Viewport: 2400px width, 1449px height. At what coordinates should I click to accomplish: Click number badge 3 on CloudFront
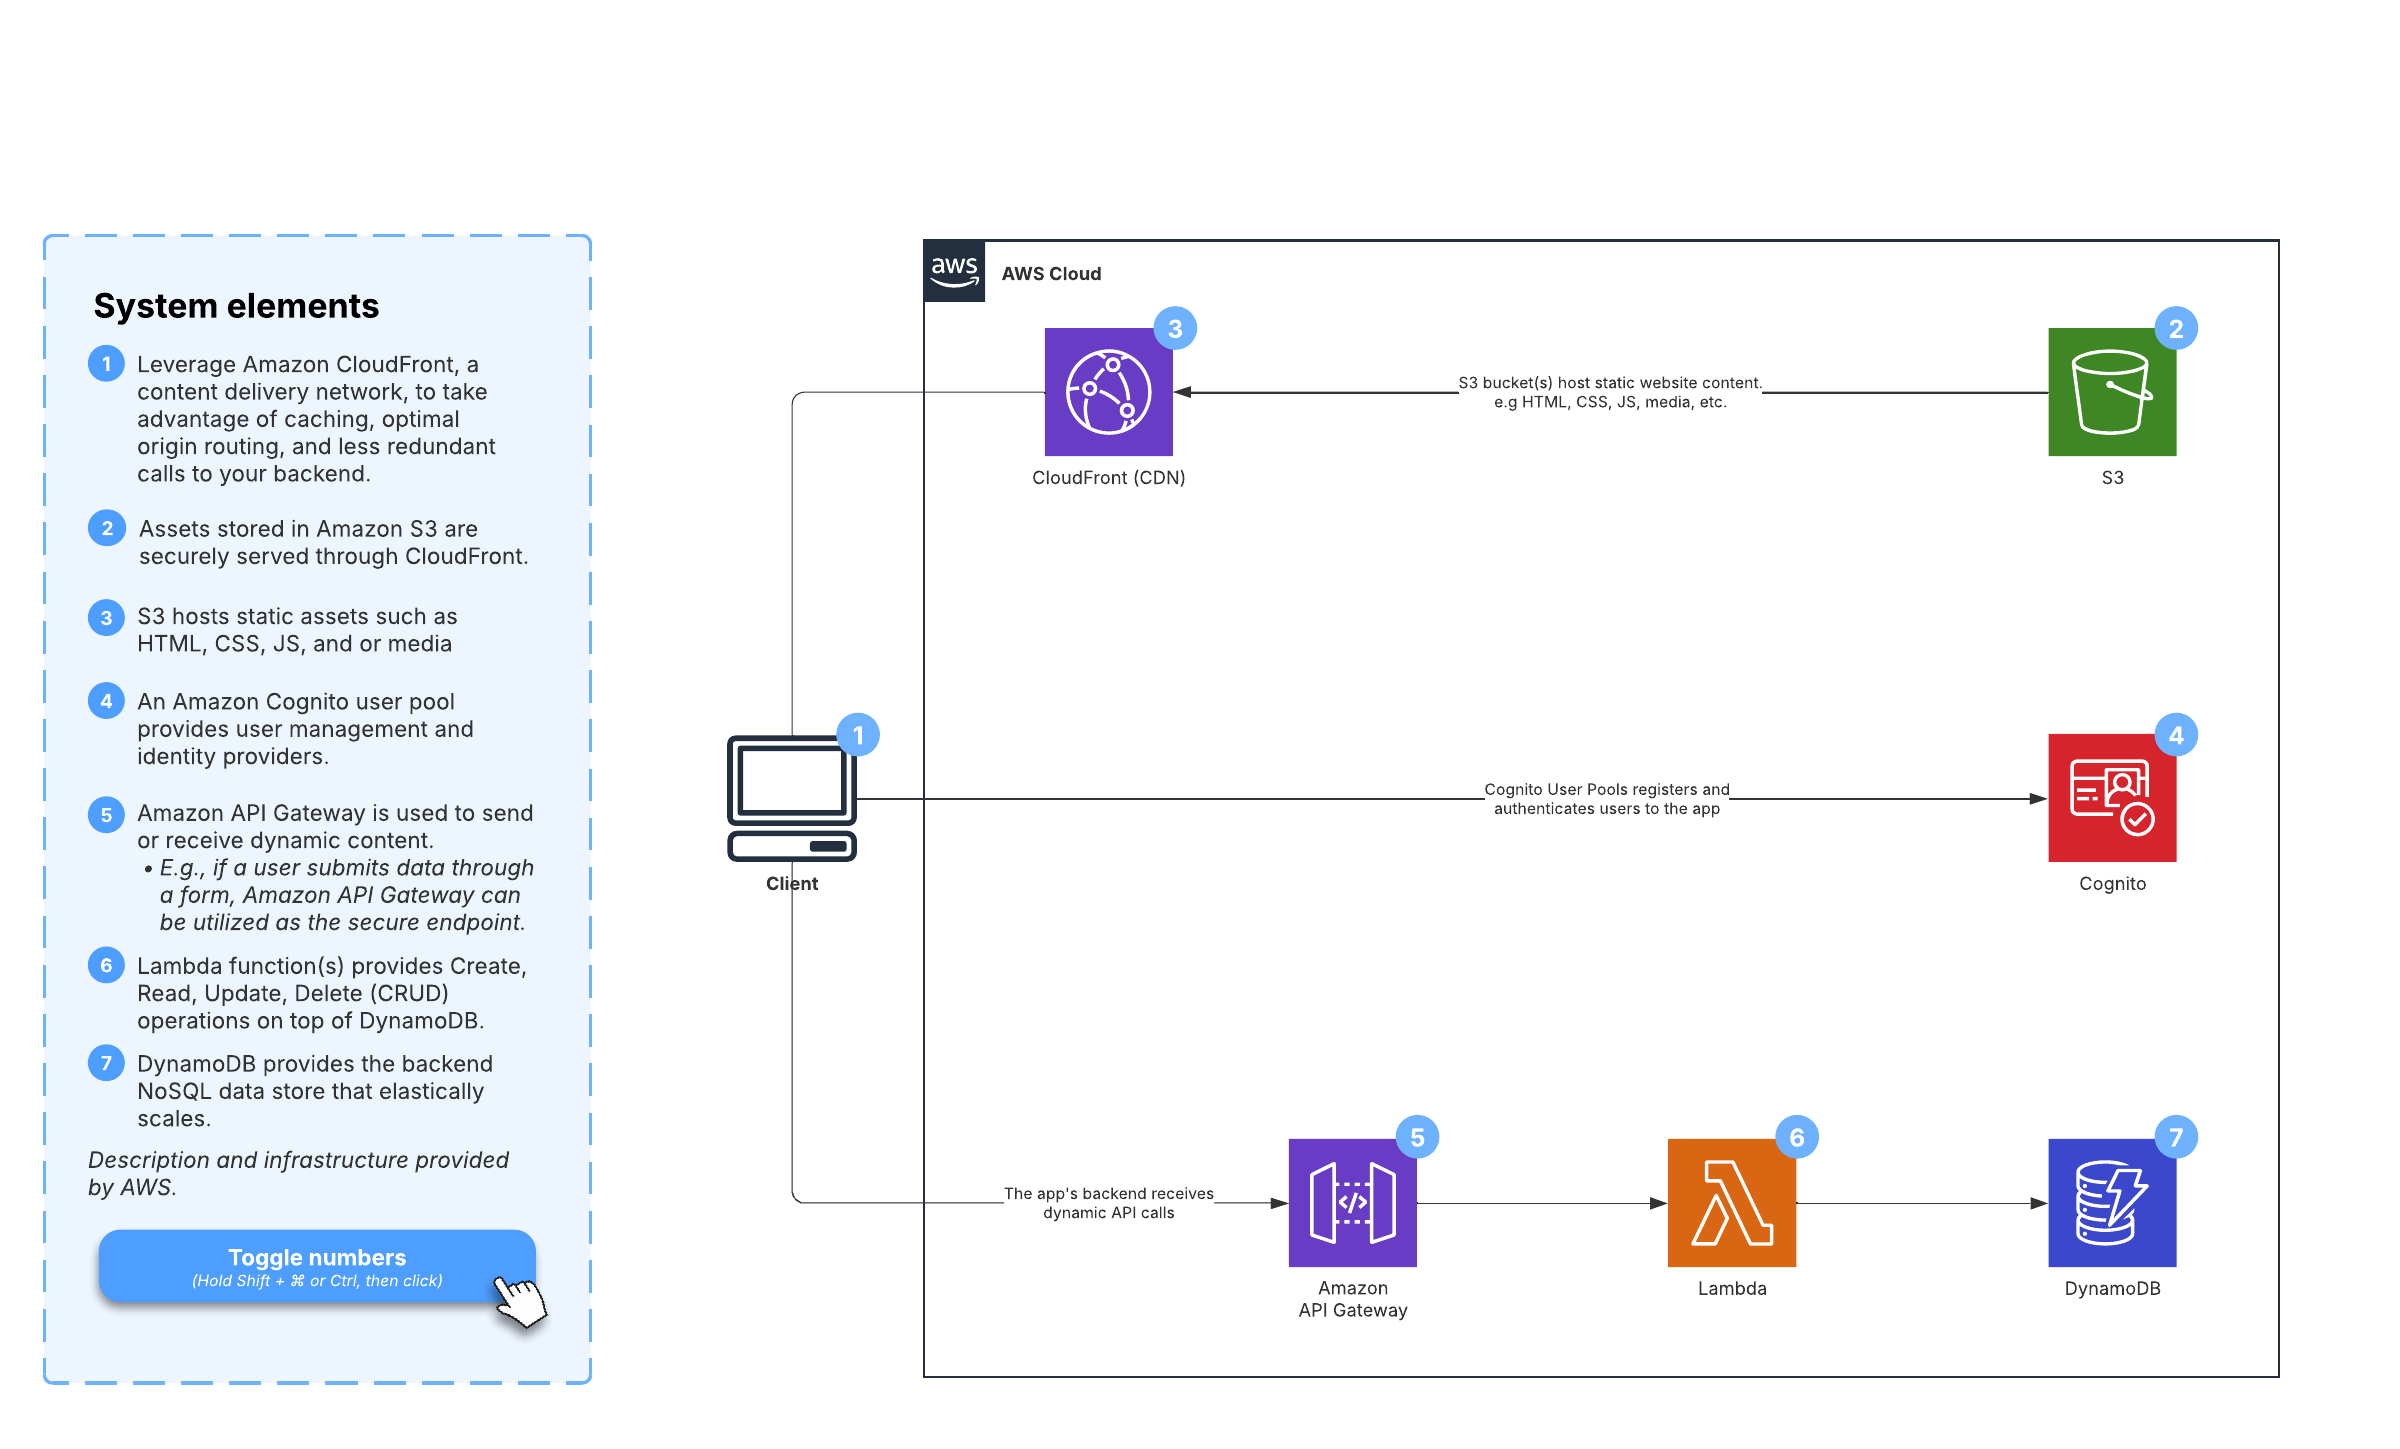1175,329
